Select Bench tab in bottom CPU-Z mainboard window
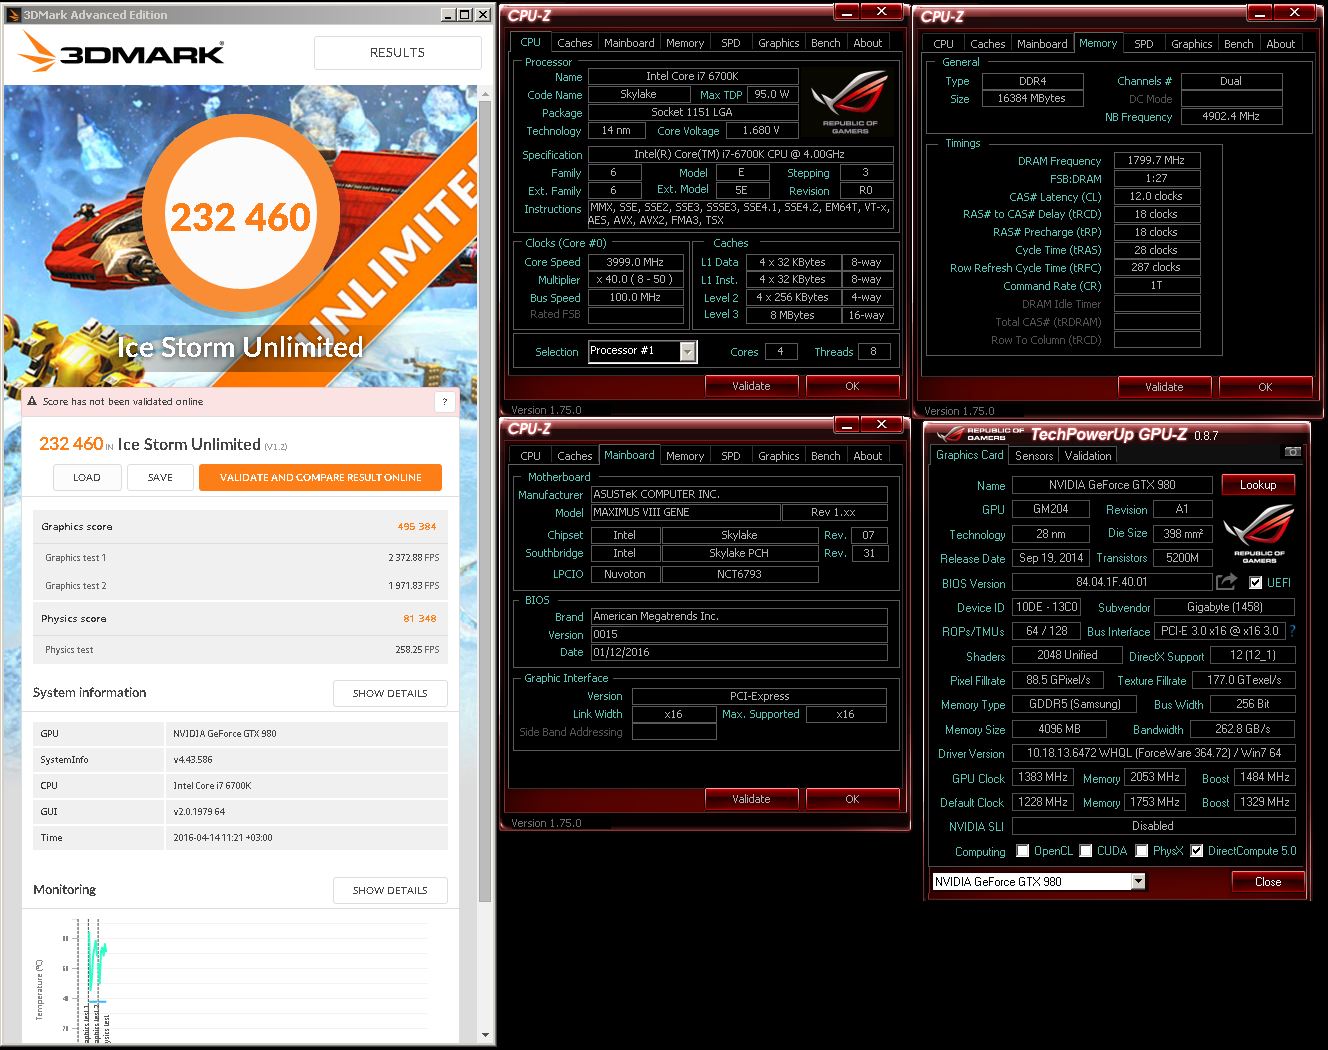This screenshot has height=1050, width=1328. (x=825, y=456)
